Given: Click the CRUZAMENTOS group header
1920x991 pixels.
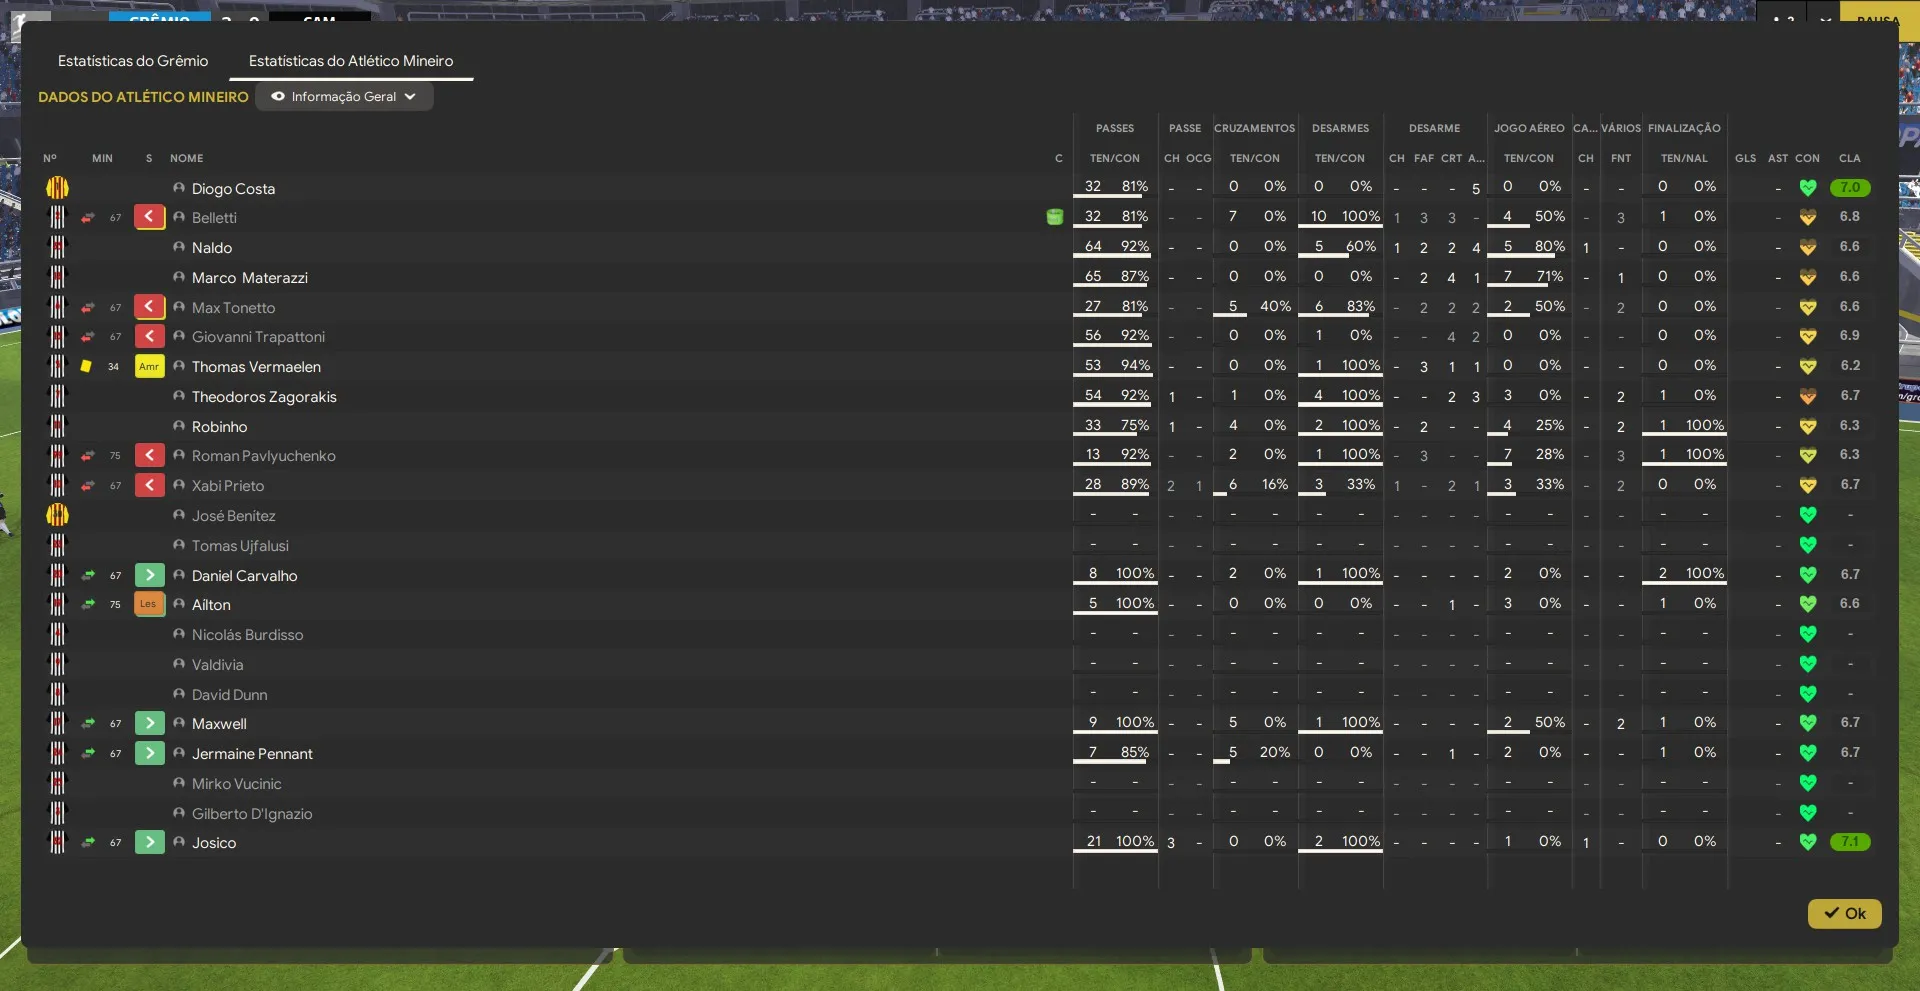Looking at the screenshot, I should (1254, 128).
